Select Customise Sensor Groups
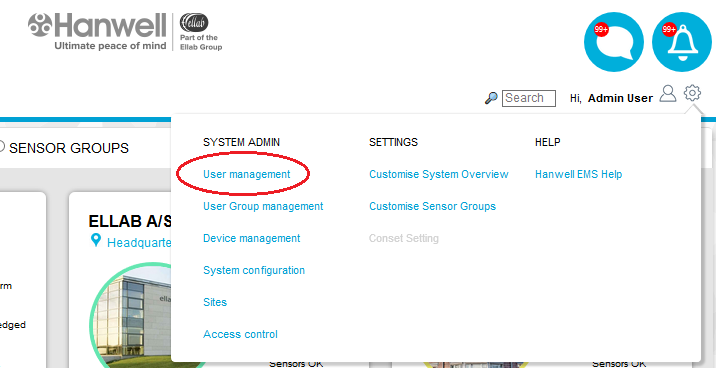Image resolution: width=716 pixels, height=369 pixels. 432,206
